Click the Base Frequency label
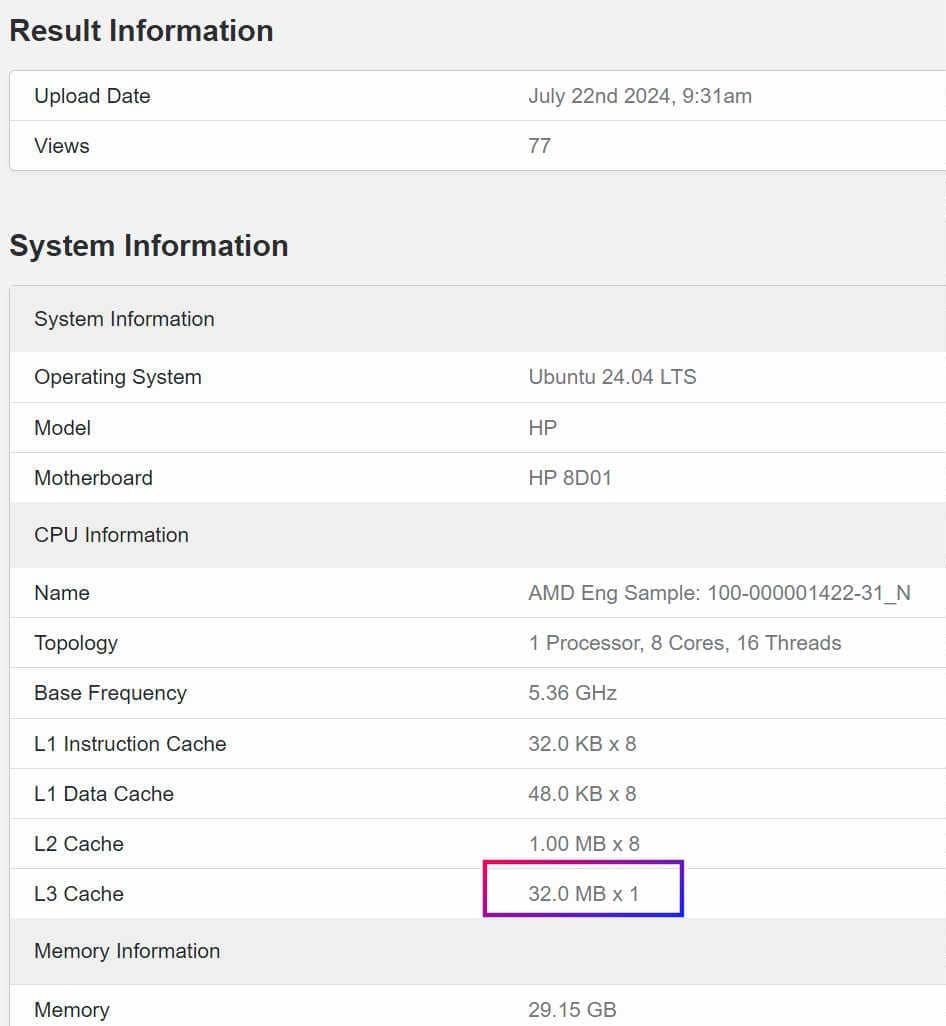 click(111, 694)
